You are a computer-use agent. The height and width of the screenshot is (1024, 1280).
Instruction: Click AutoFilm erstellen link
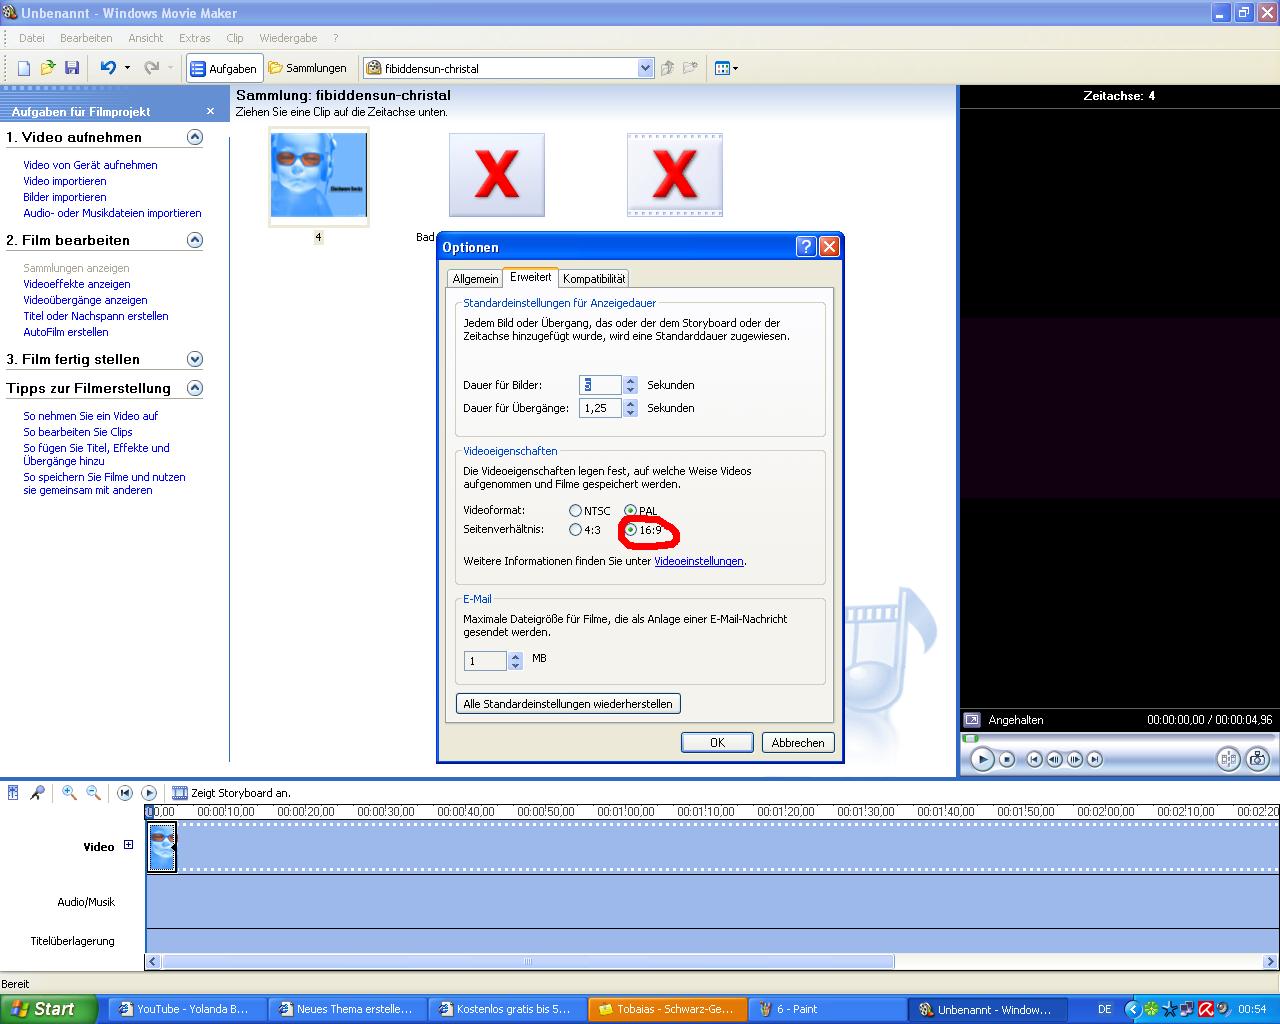pos(66,332)
